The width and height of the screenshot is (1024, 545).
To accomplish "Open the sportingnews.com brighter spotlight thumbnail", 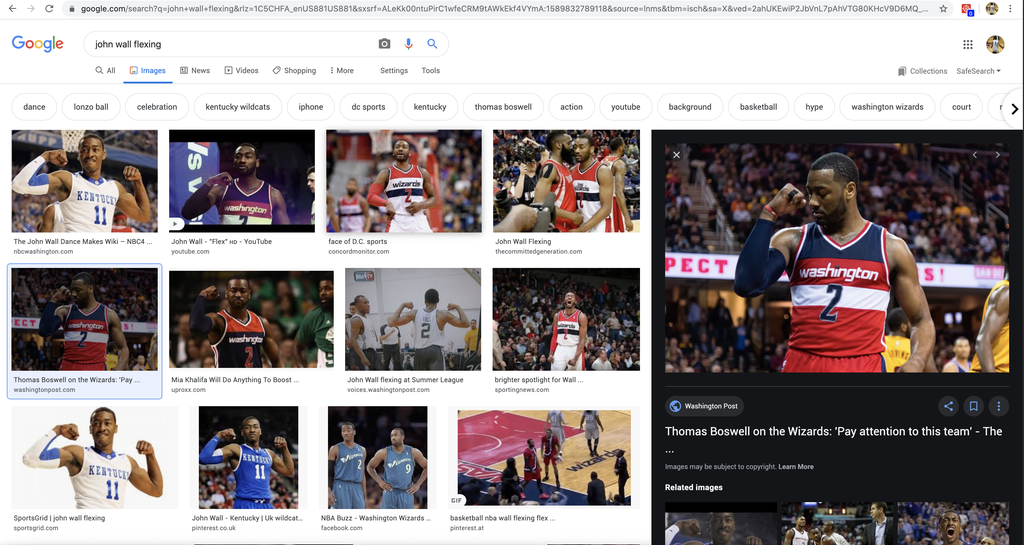I will [x=566, y=319].
